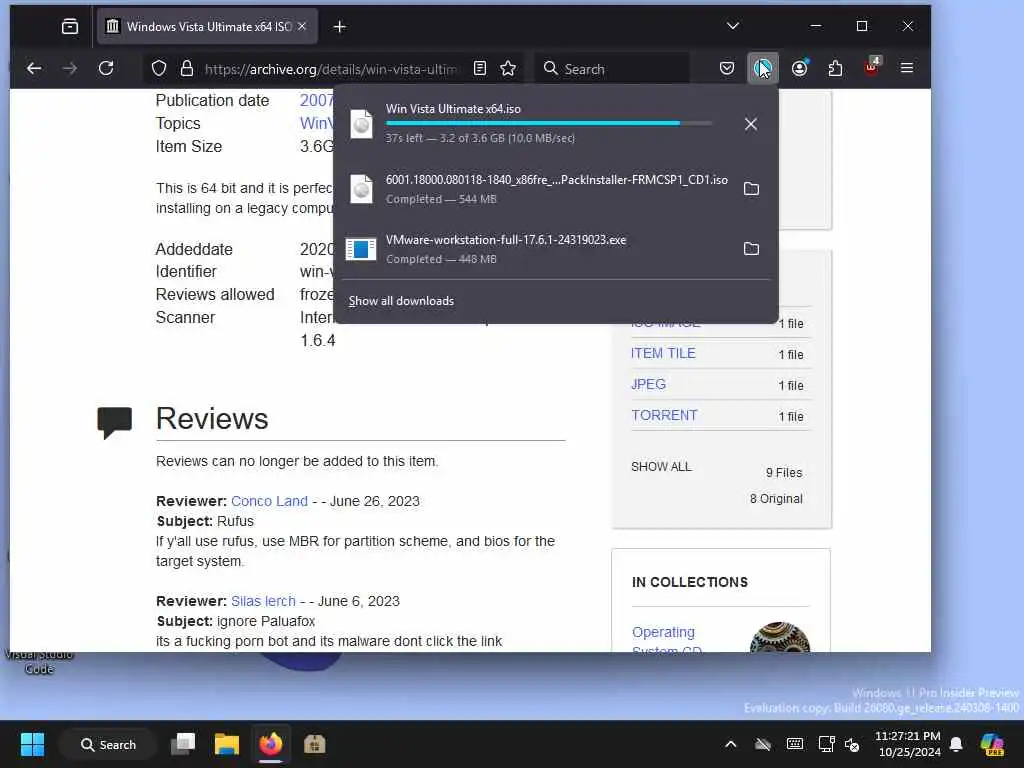Screen dimensions: 1024x768
Task: Click the 9 Files link
Action: click(x=784, y=473)
